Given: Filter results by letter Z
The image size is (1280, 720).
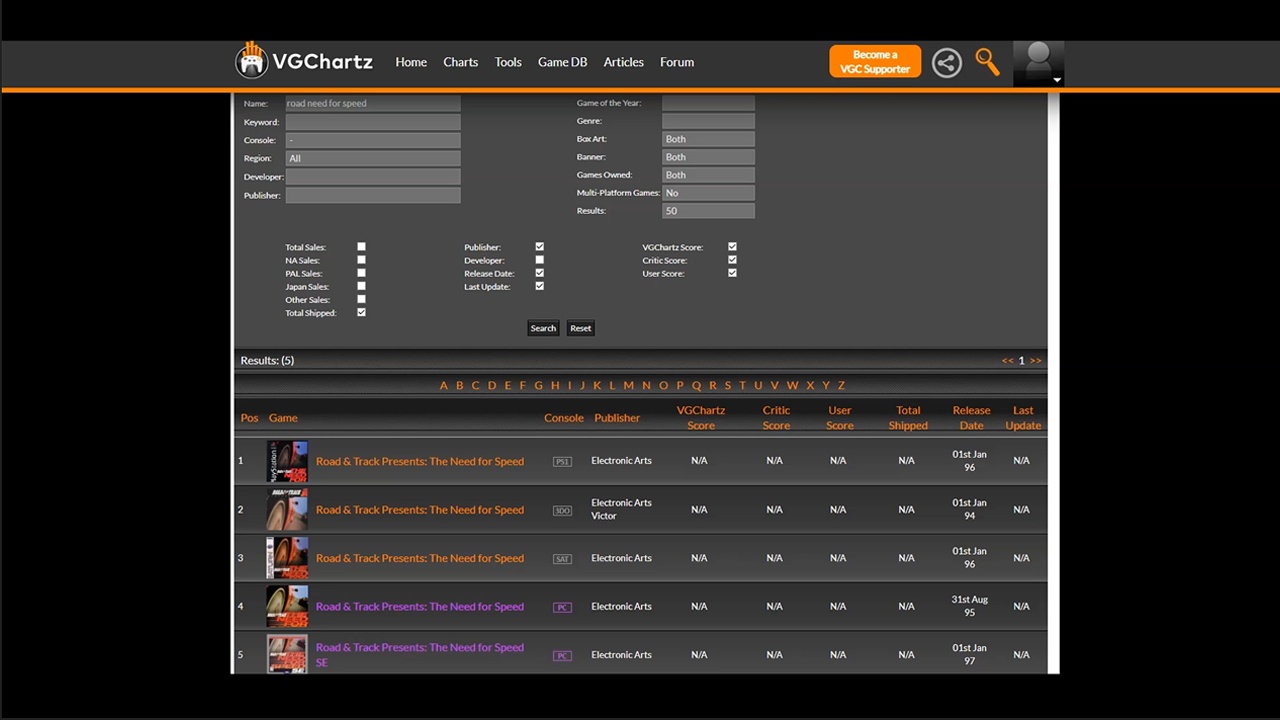Looking at the screenshot, I should point(841,385).
